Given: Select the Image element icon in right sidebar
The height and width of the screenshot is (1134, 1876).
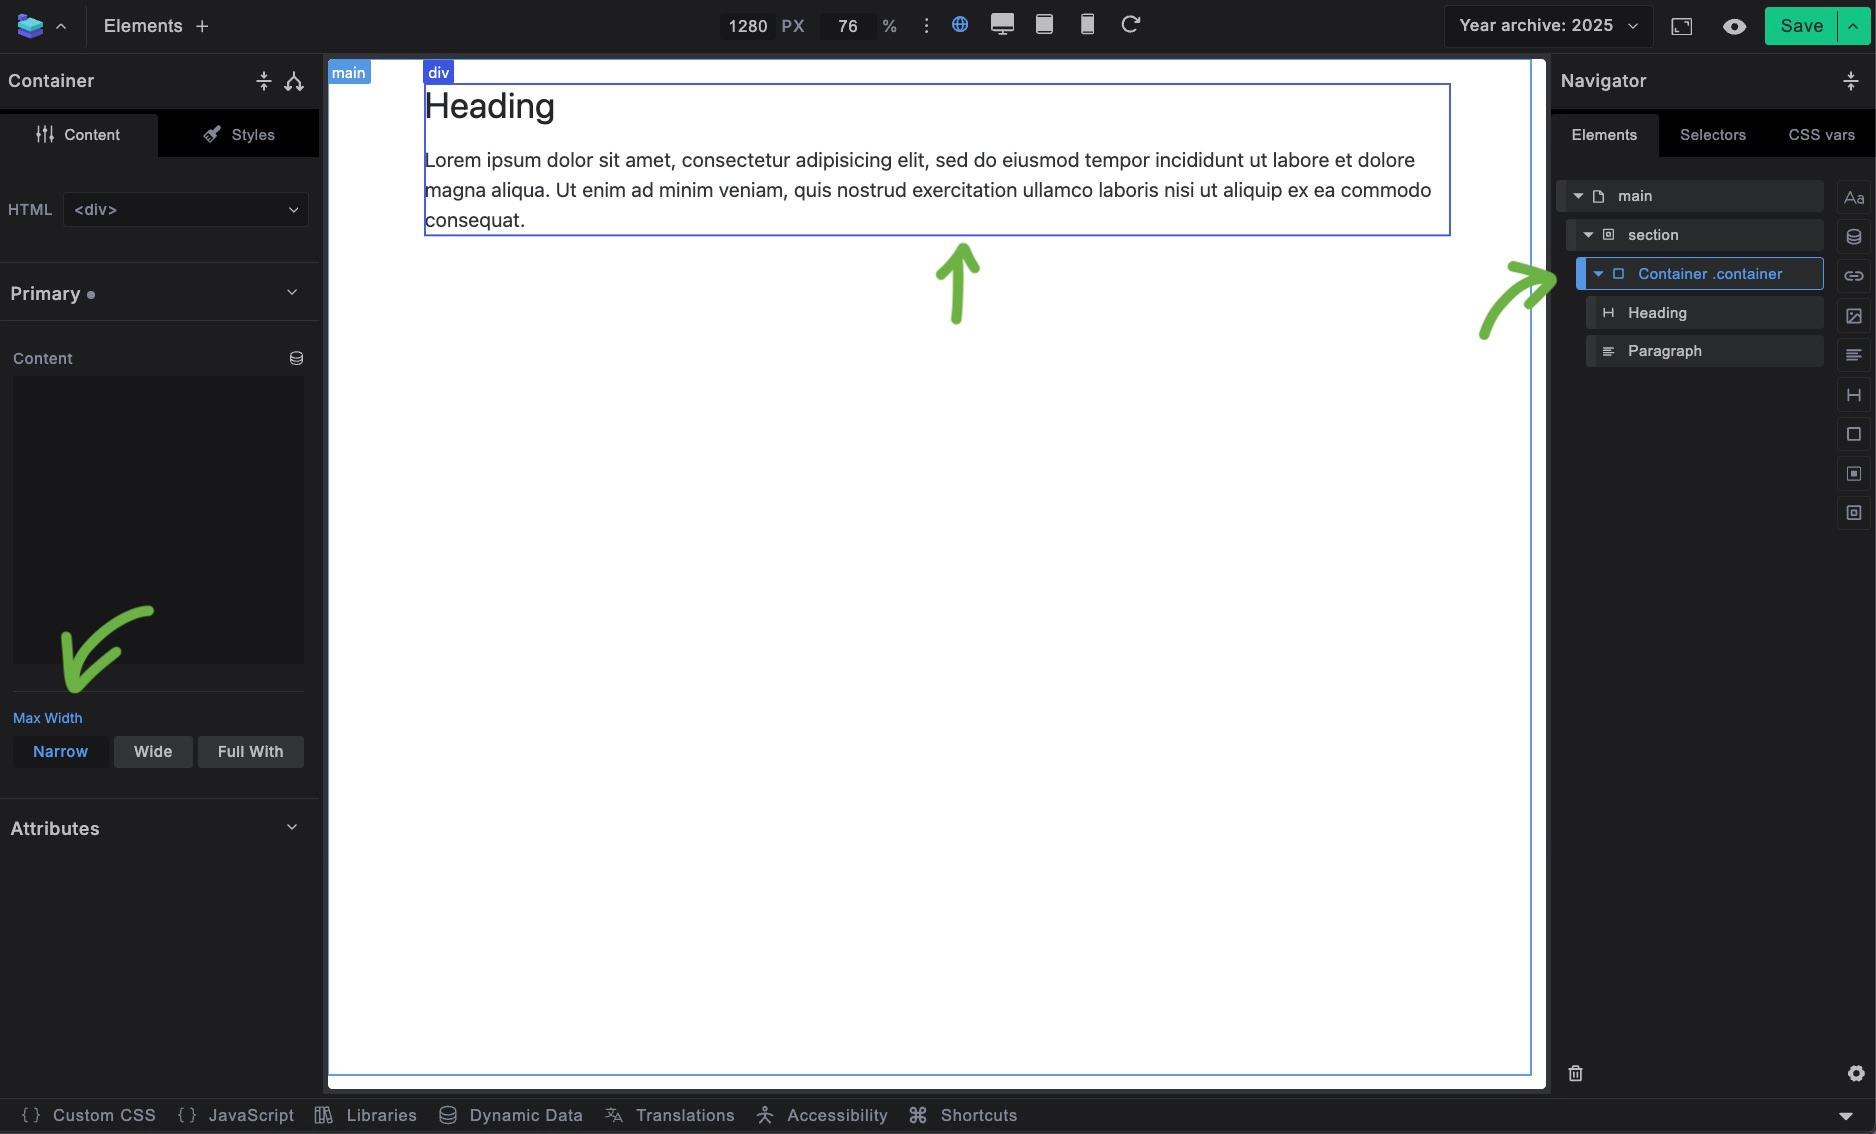Looking at the screenshot, I should [1854, 316].
